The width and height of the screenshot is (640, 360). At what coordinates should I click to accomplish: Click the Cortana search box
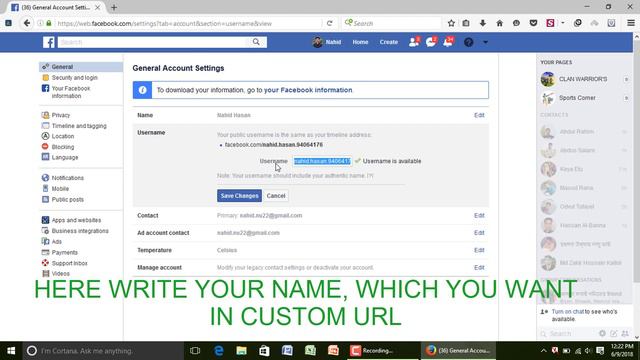103,351
